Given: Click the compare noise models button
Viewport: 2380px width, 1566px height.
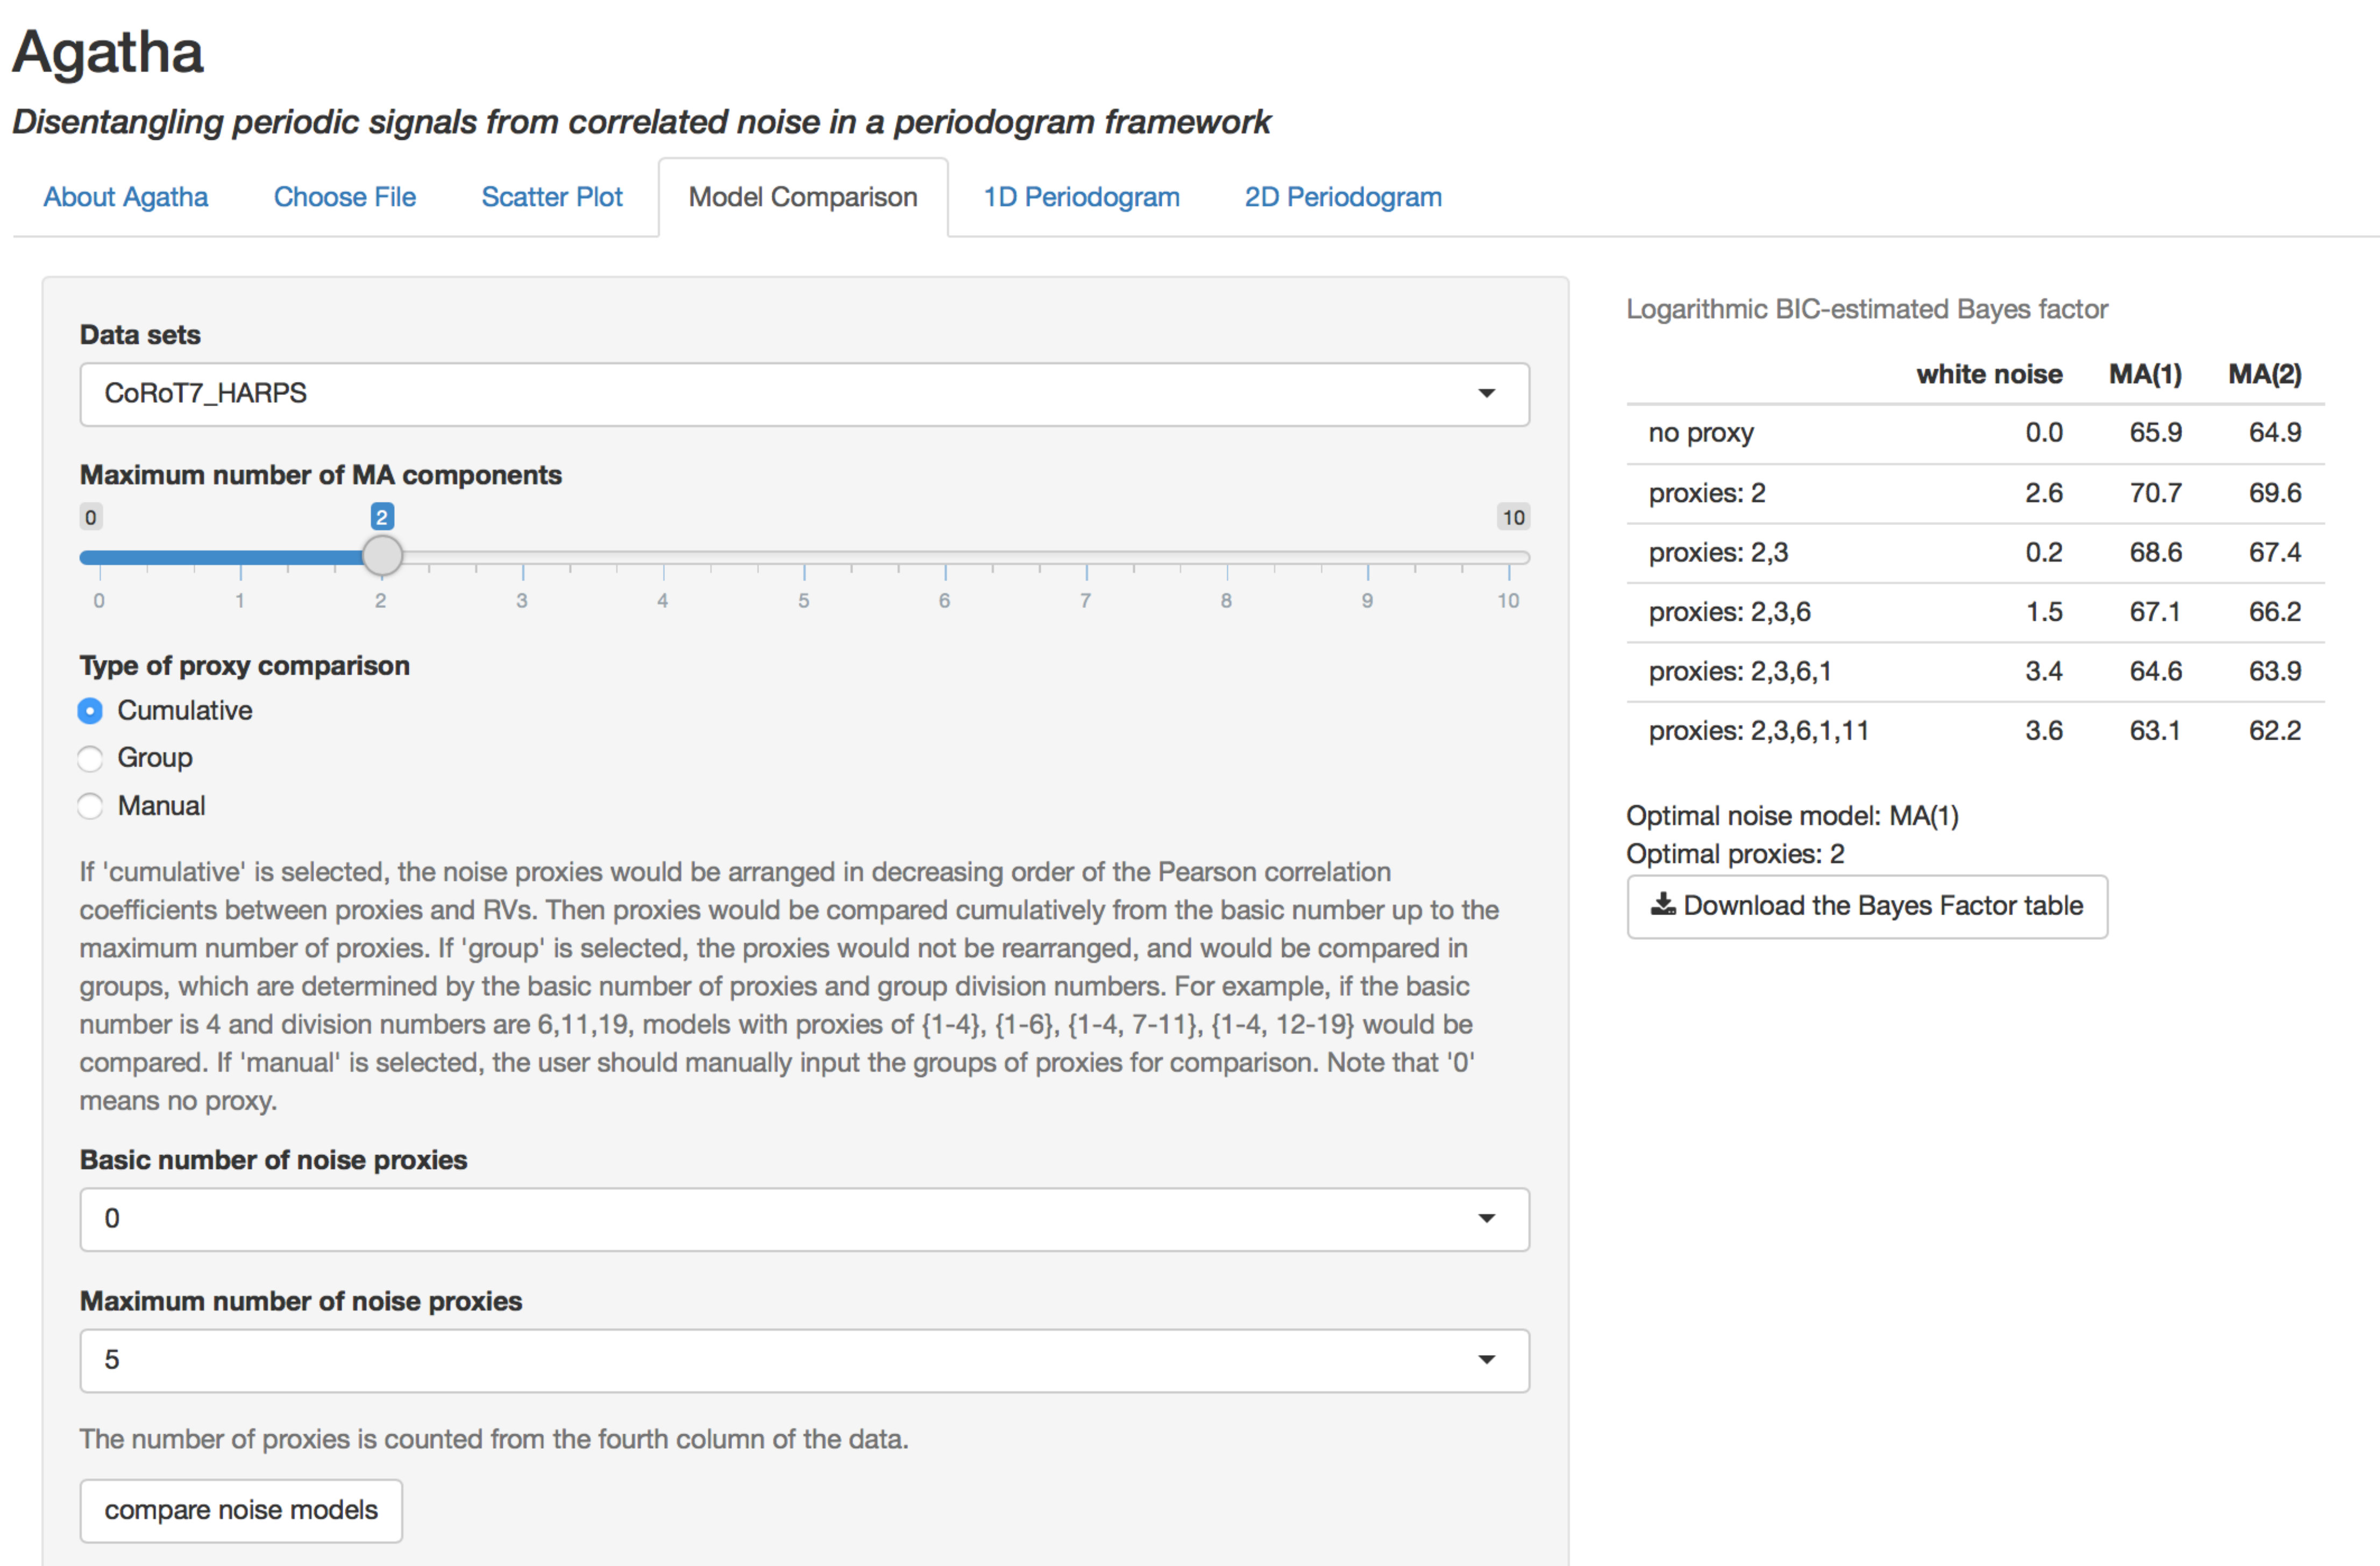Looking at the screenshot, I should pyautogui.click(x=241, y=1510).
